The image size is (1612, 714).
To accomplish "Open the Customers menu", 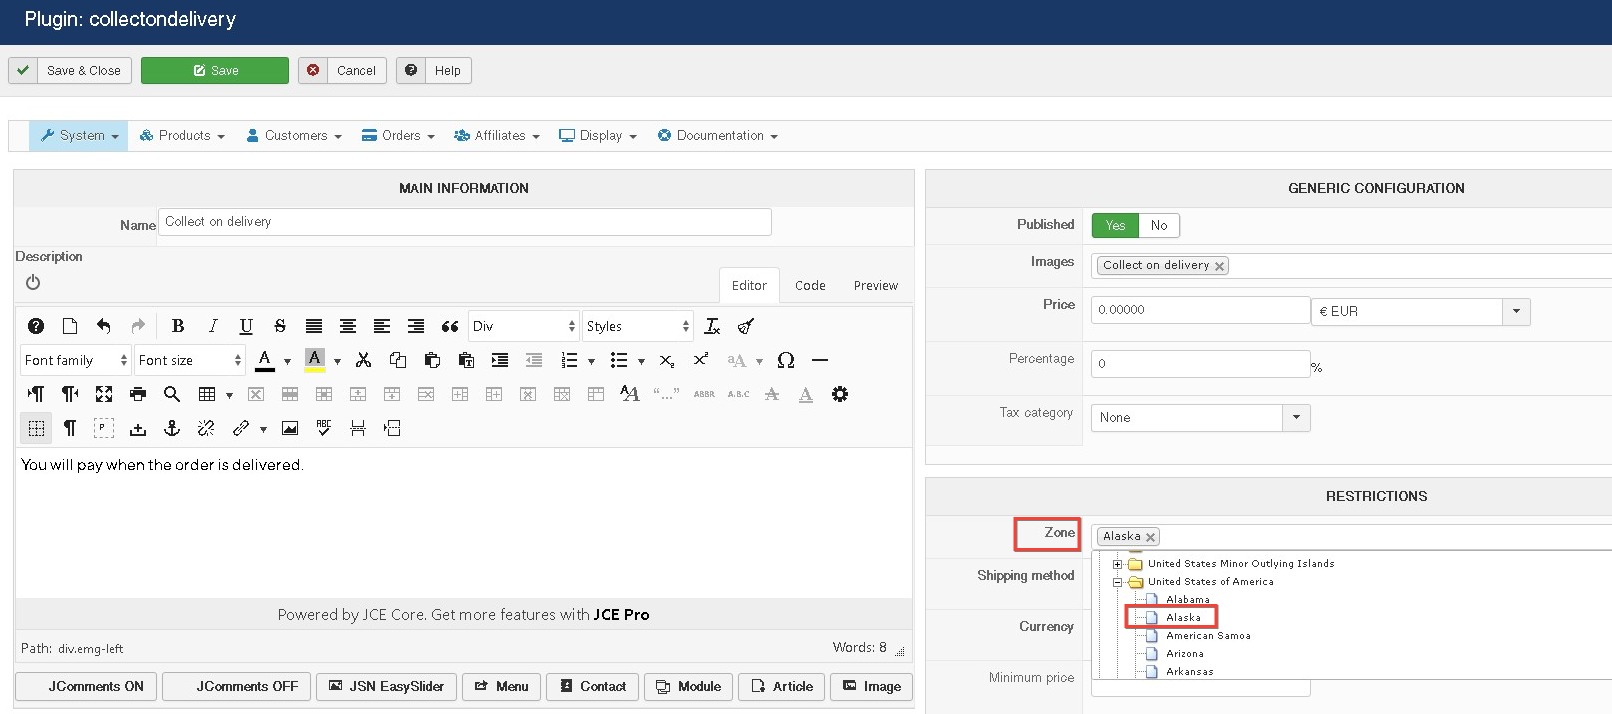I will pos(294,136).
